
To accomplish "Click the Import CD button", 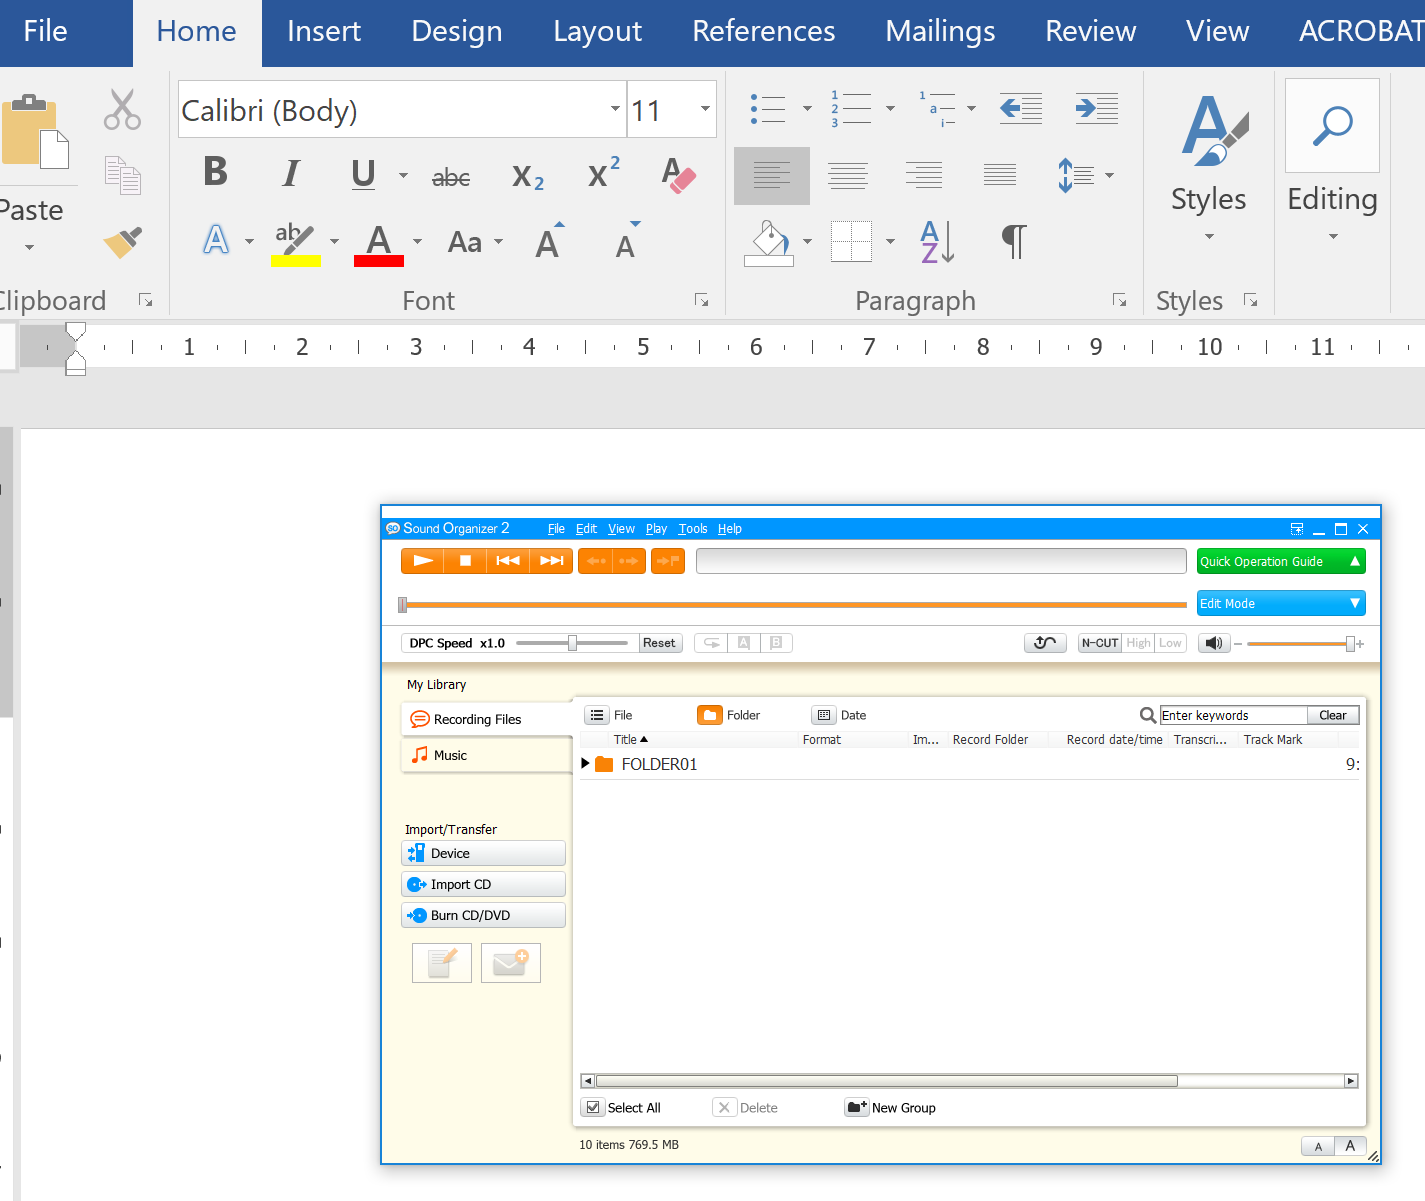I will tap(483, 884).
